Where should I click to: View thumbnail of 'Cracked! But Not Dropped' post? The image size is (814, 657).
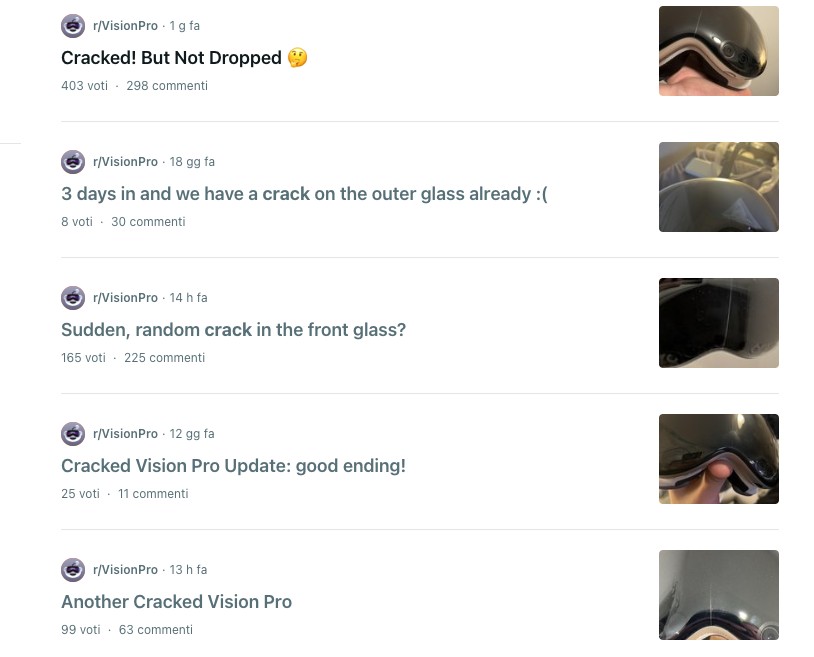718,51
